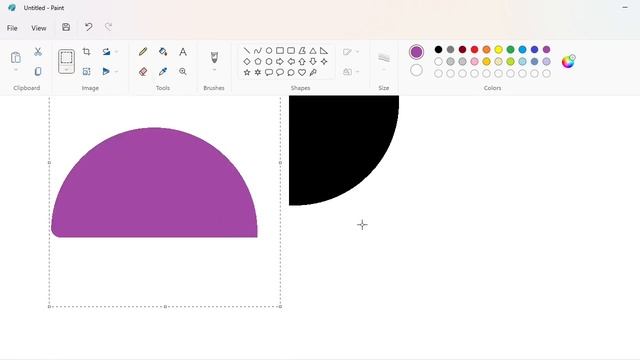The height and width of the screenshot is (360, 640).
Task: Choose the Oval shape
Action: pyautogui.click(x=269, y=51)
